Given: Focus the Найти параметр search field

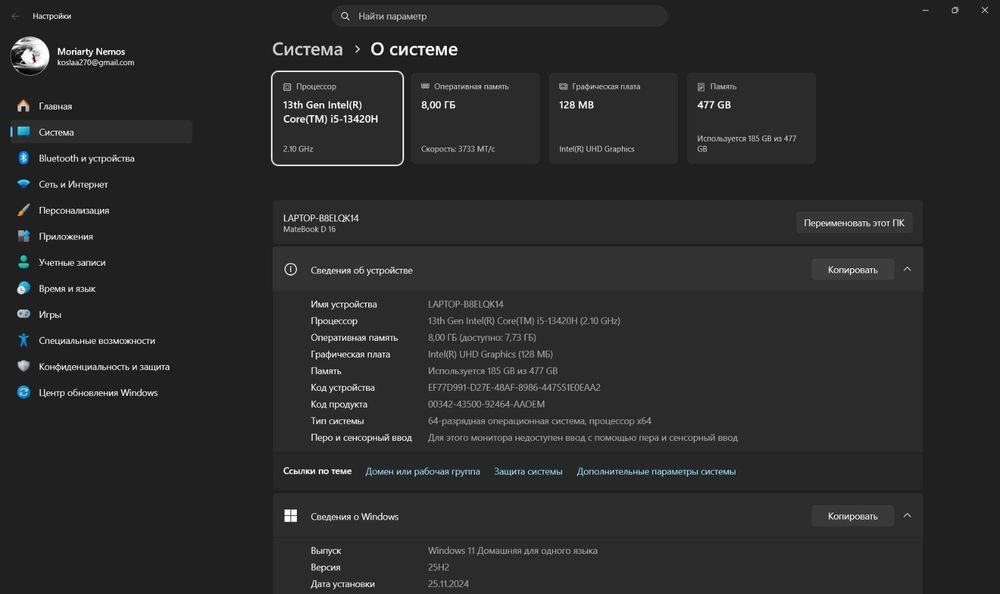Looking at the screenshot, I should pyautogui.click(x=499, y=16).
